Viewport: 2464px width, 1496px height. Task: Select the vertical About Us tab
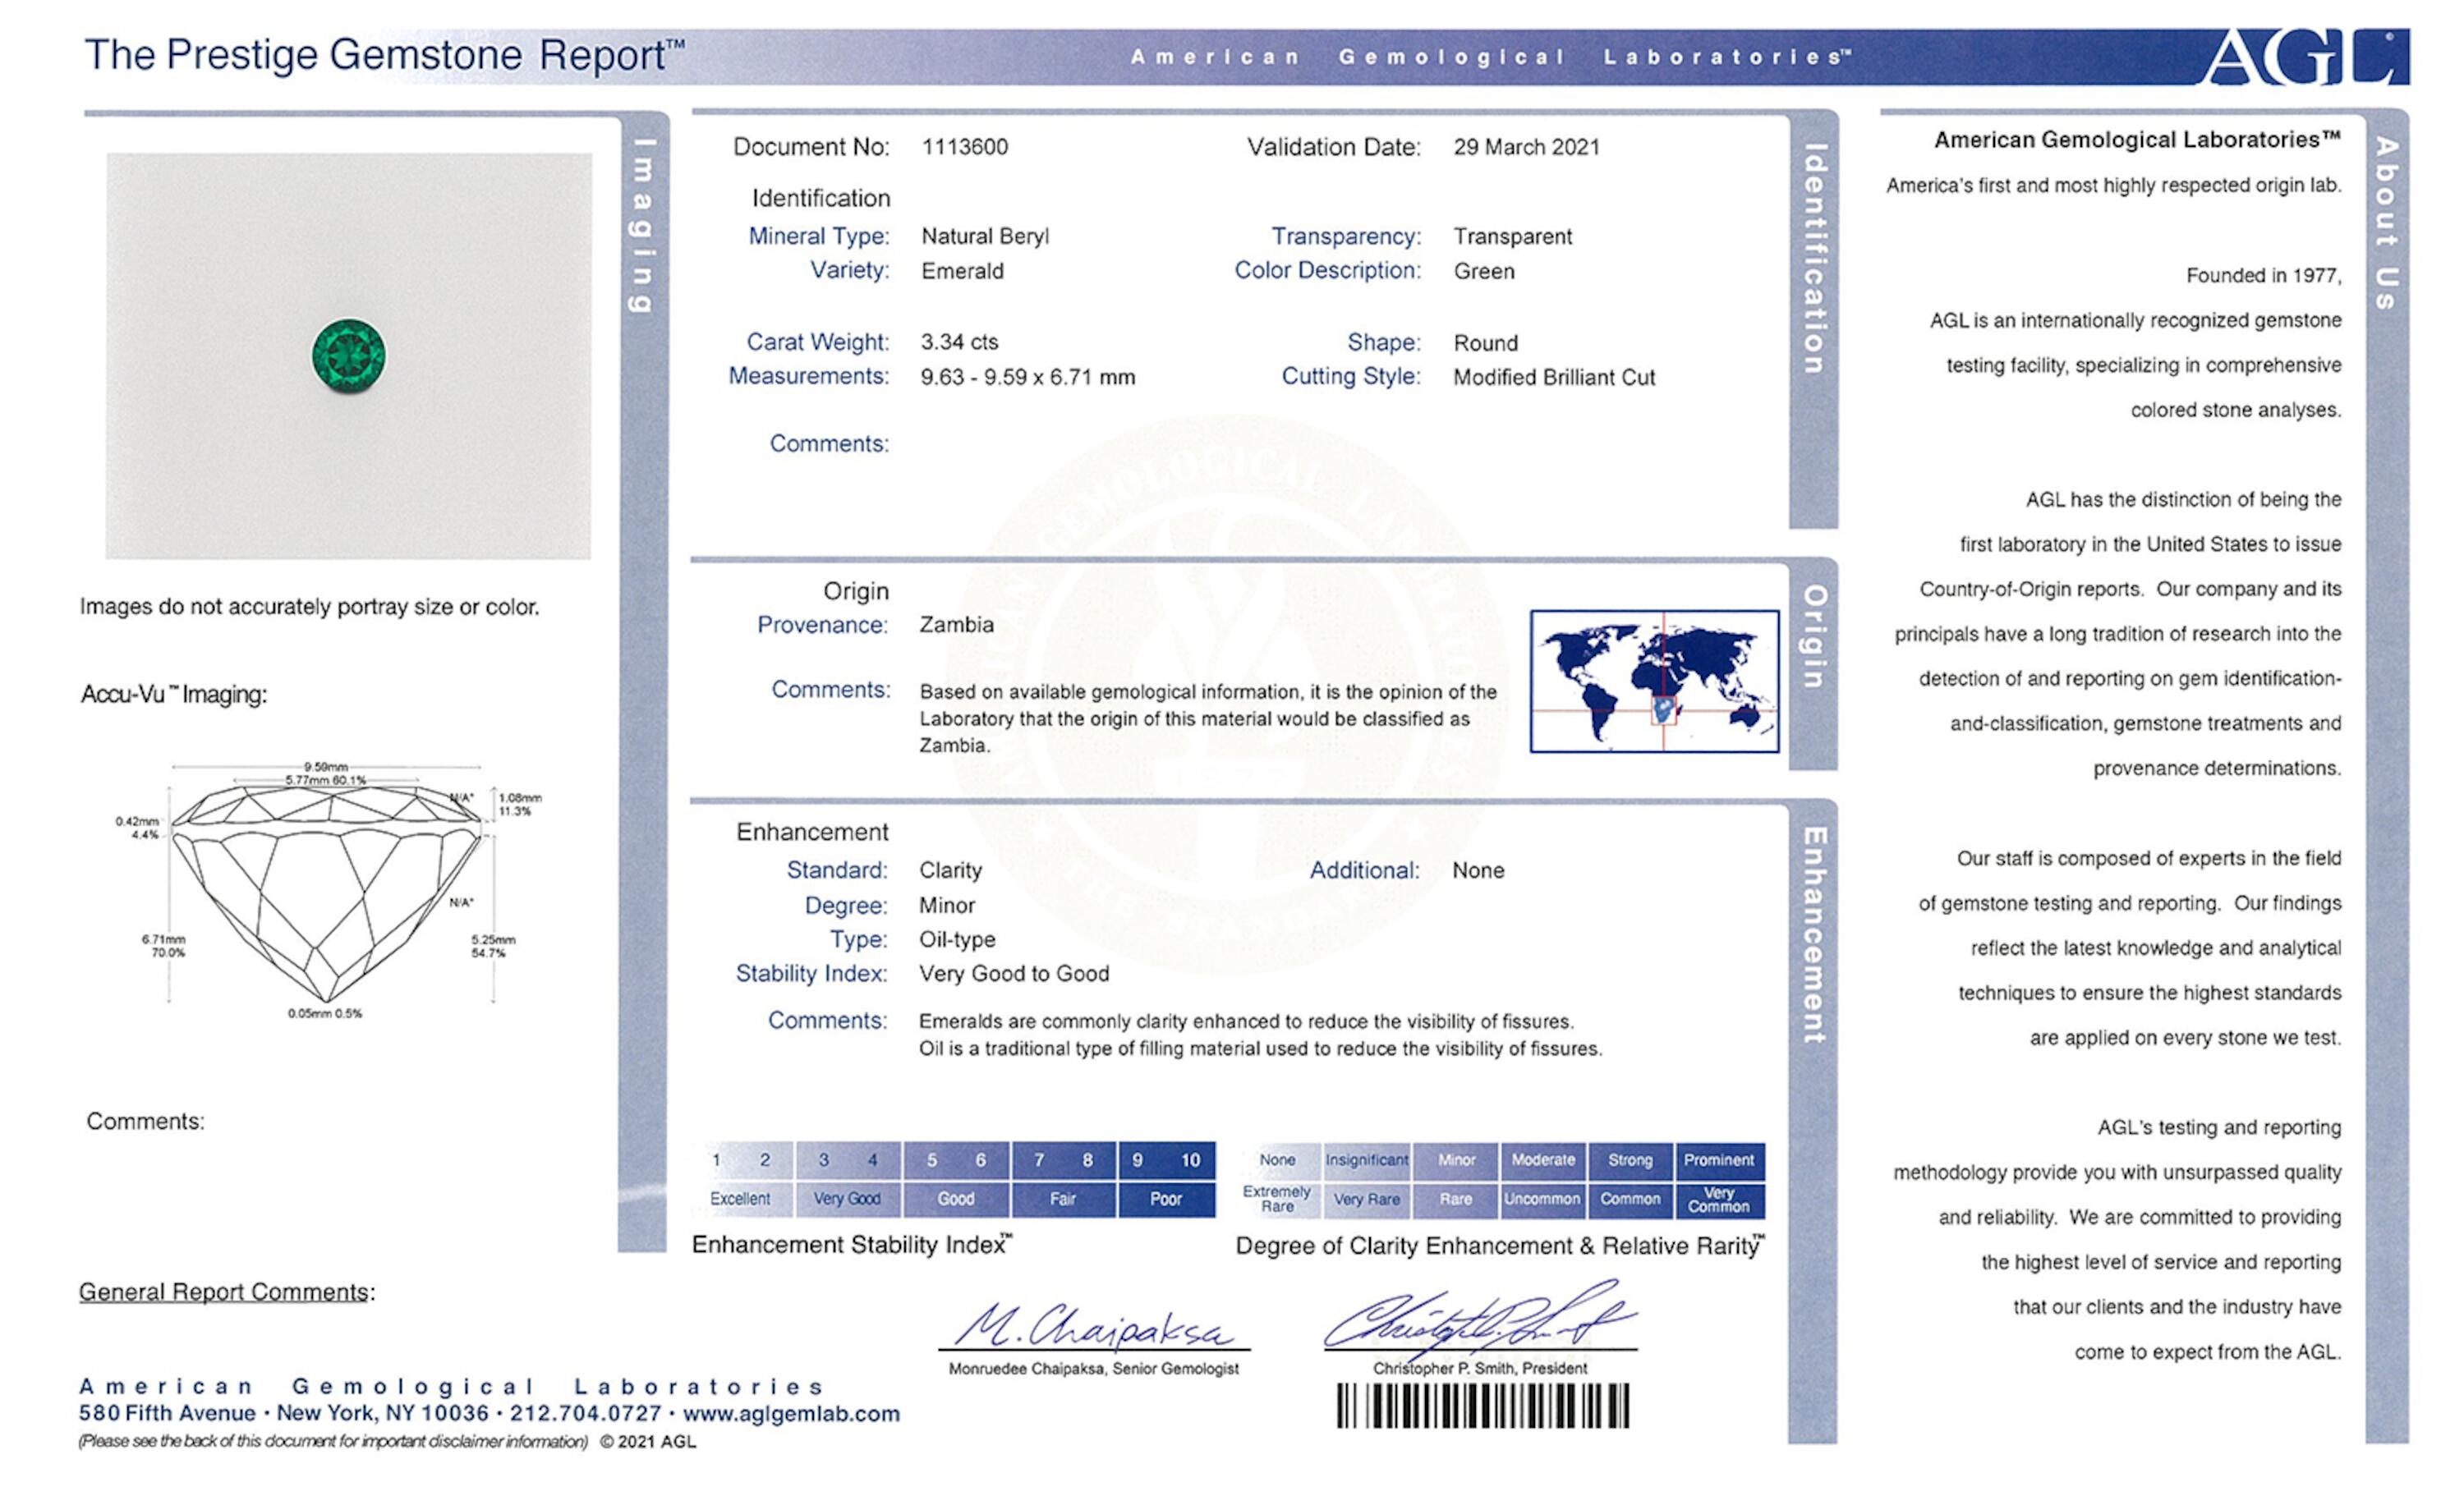2388,224
